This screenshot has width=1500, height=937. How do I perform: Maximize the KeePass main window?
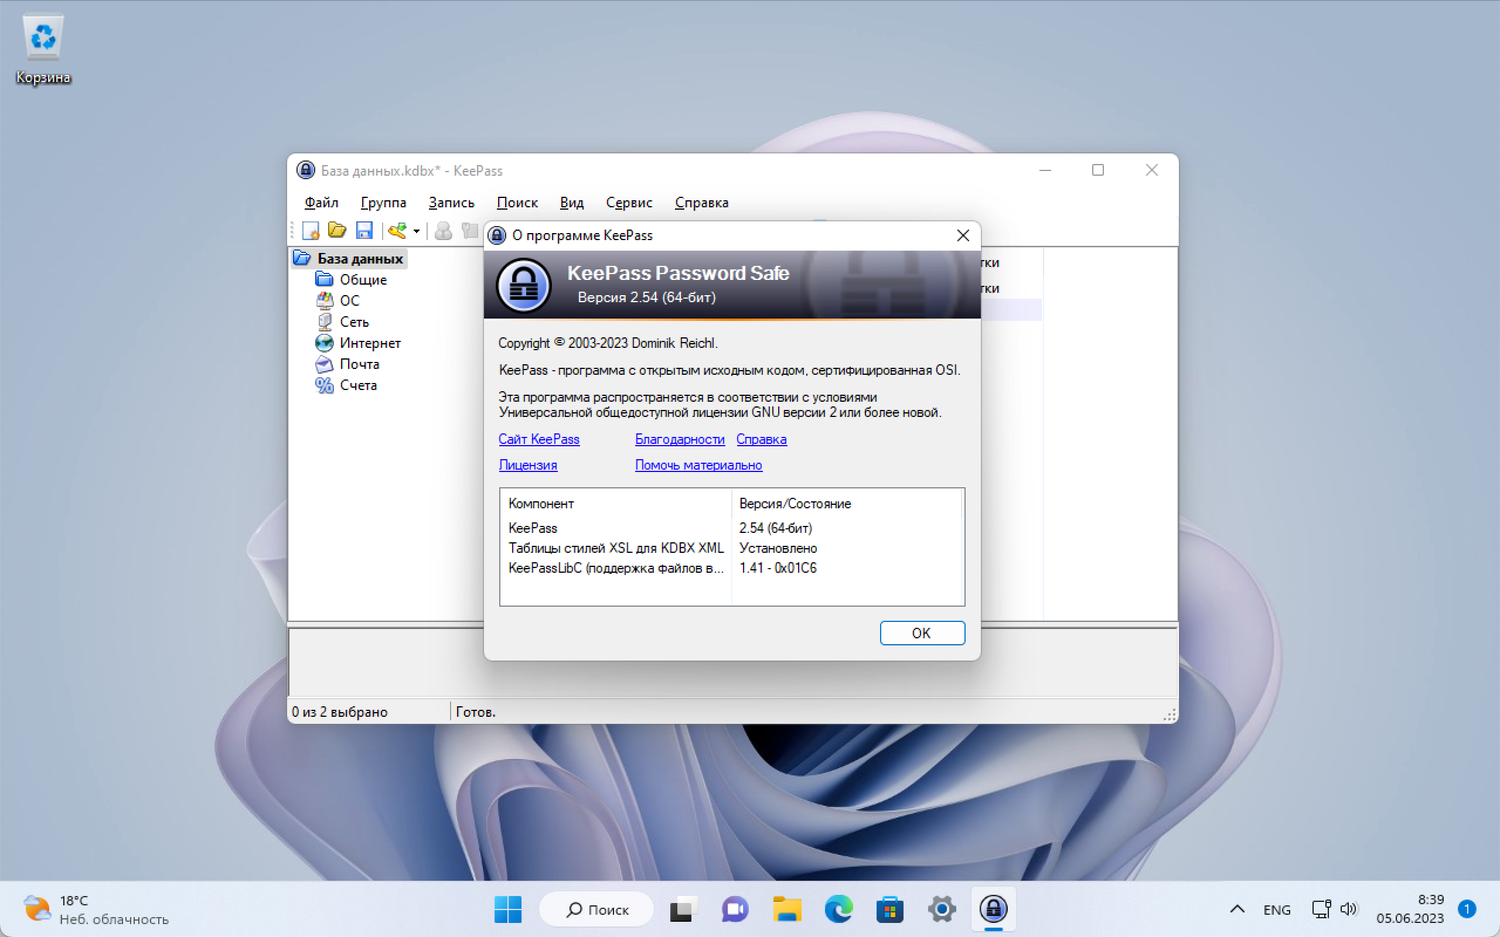point(1098,170)
